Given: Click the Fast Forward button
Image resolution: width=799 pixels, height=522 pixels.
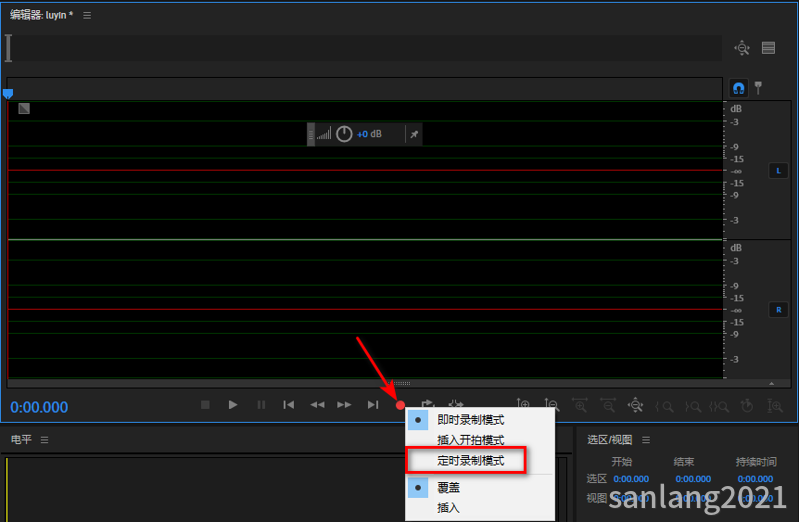Looking at the screenshot, I should 344,405.
